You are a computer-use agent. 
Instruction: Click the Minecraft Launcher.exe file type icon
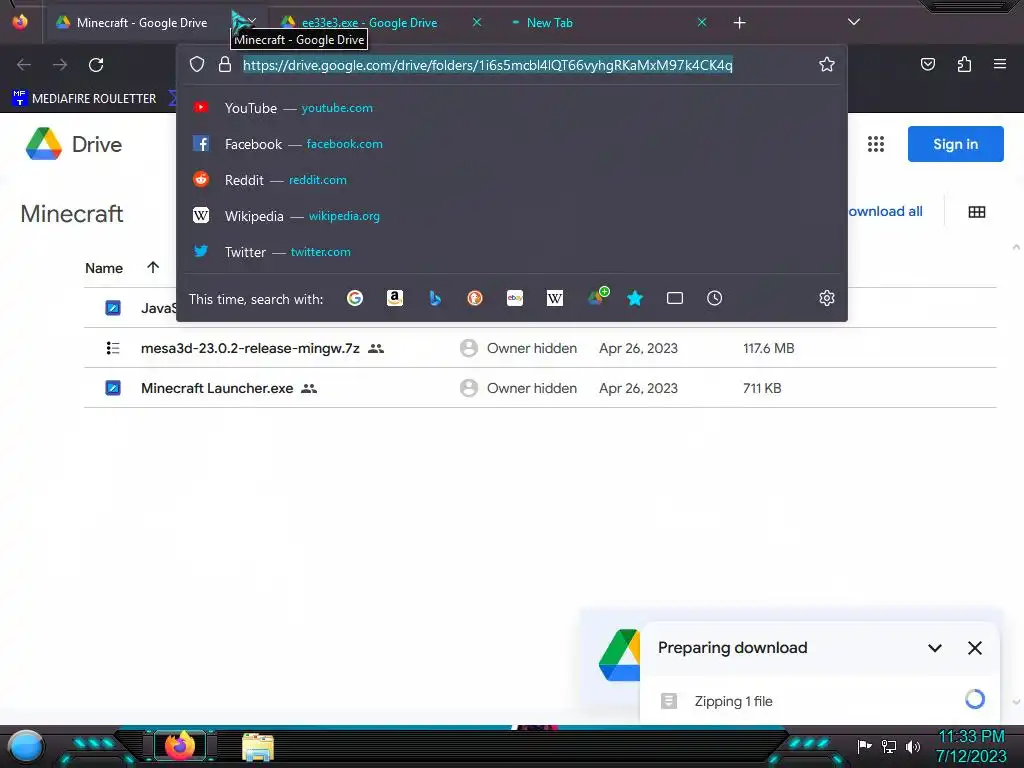(113, 388)
